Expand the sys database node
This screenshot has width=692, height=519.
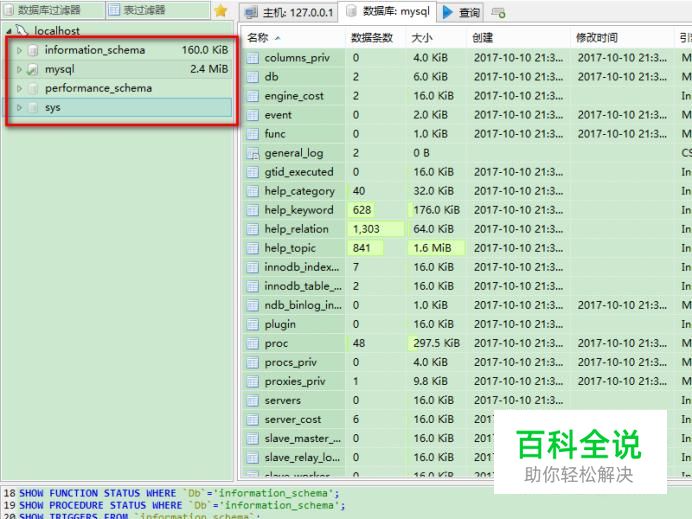(19, 107)
